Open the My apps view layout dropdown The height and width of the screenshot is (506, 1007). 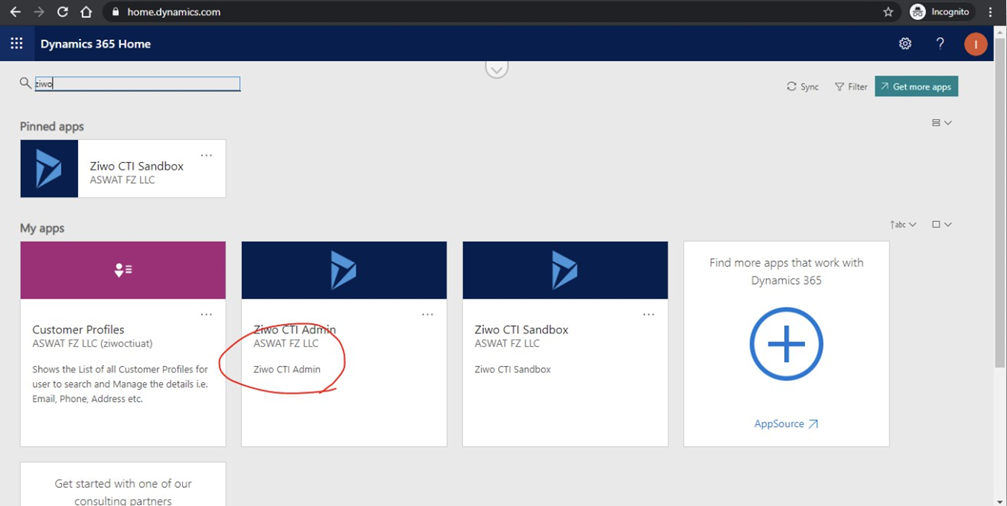[x=941, y=225]
